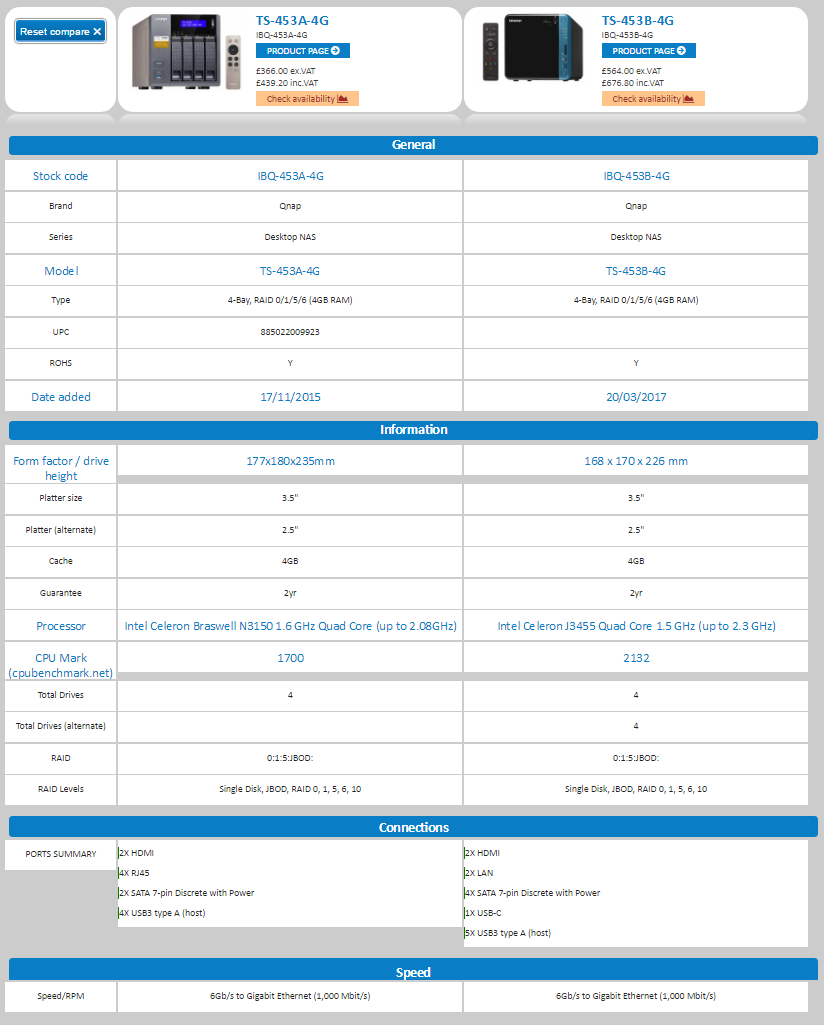Viewport: 824px width, 1025px height.
Task: Open PRODUCT PAGE for TS-453B-4G
Action: pyautogui.click(x=648, y=51)
